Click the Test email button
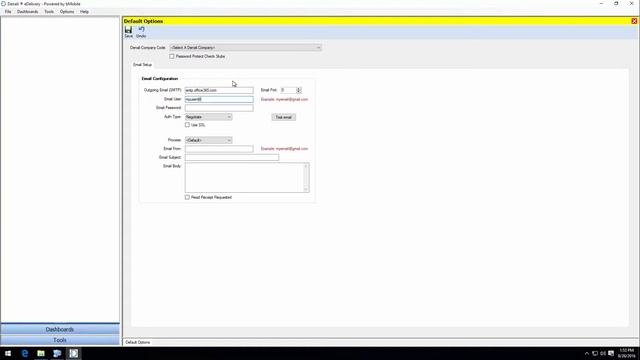The width and height of the screenshot is (640, 360). tap(284, 118)
